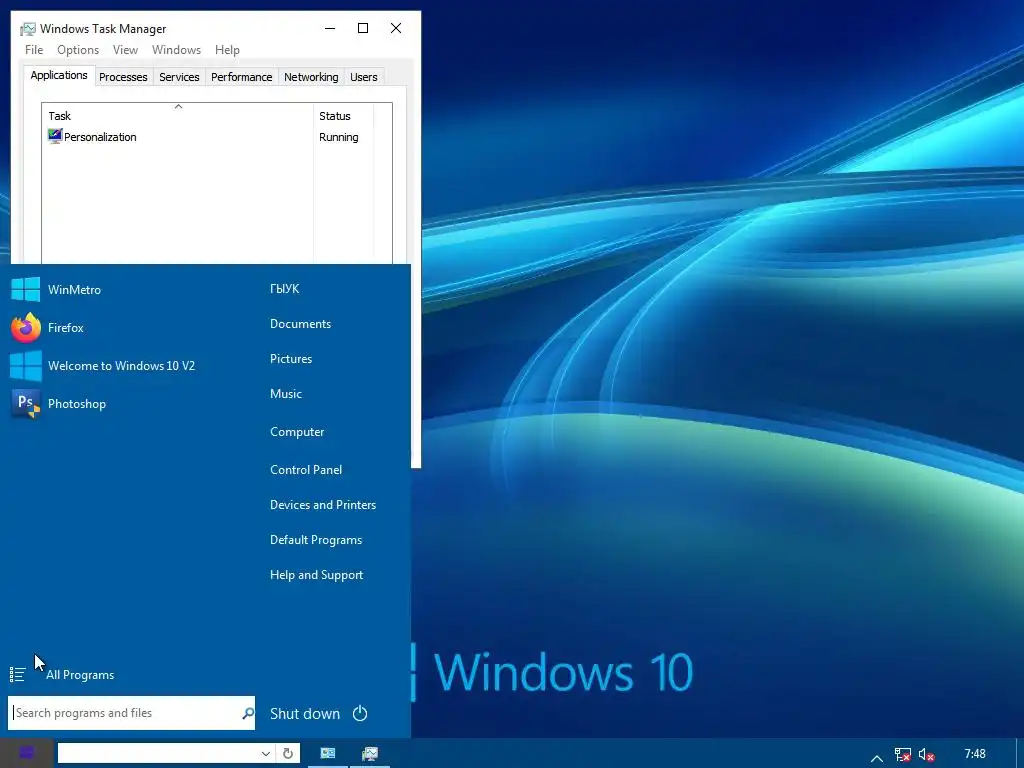Switch to the Performance tab
The height and width of the screenshot is (768, 1024).
242,77
